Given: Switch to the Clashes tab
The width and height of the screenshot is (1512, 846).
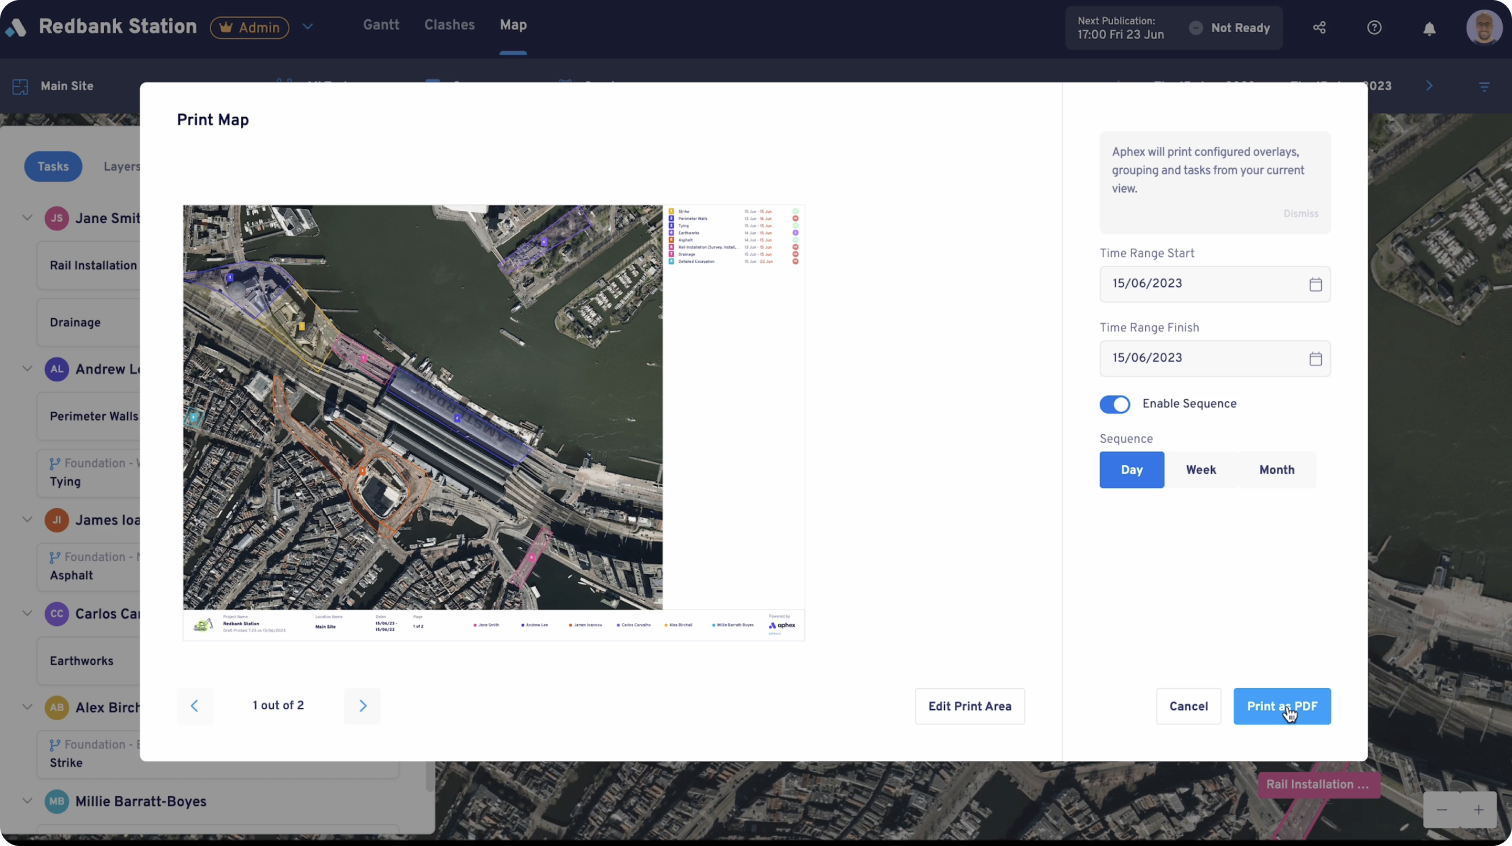Looking at the screenshot, I should click(x=449, y=25).
